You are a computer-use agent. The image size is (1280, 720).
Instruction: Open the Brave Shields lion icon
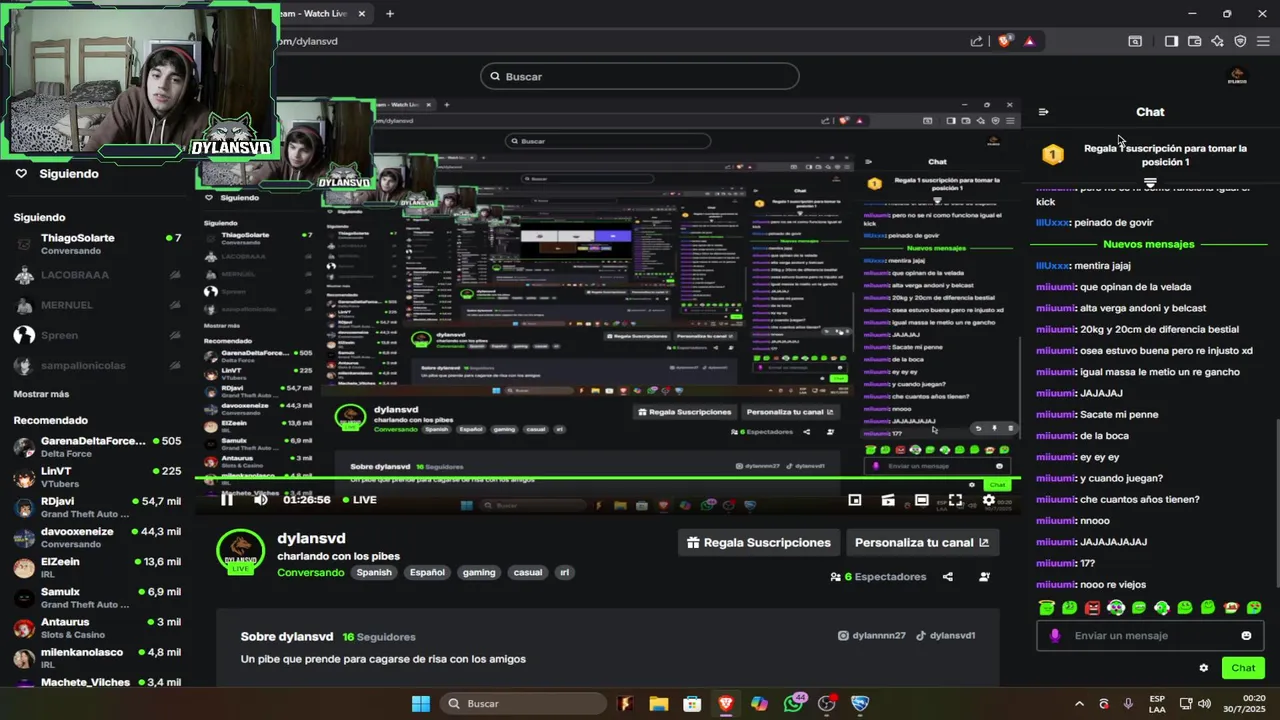coord(1005,41)
